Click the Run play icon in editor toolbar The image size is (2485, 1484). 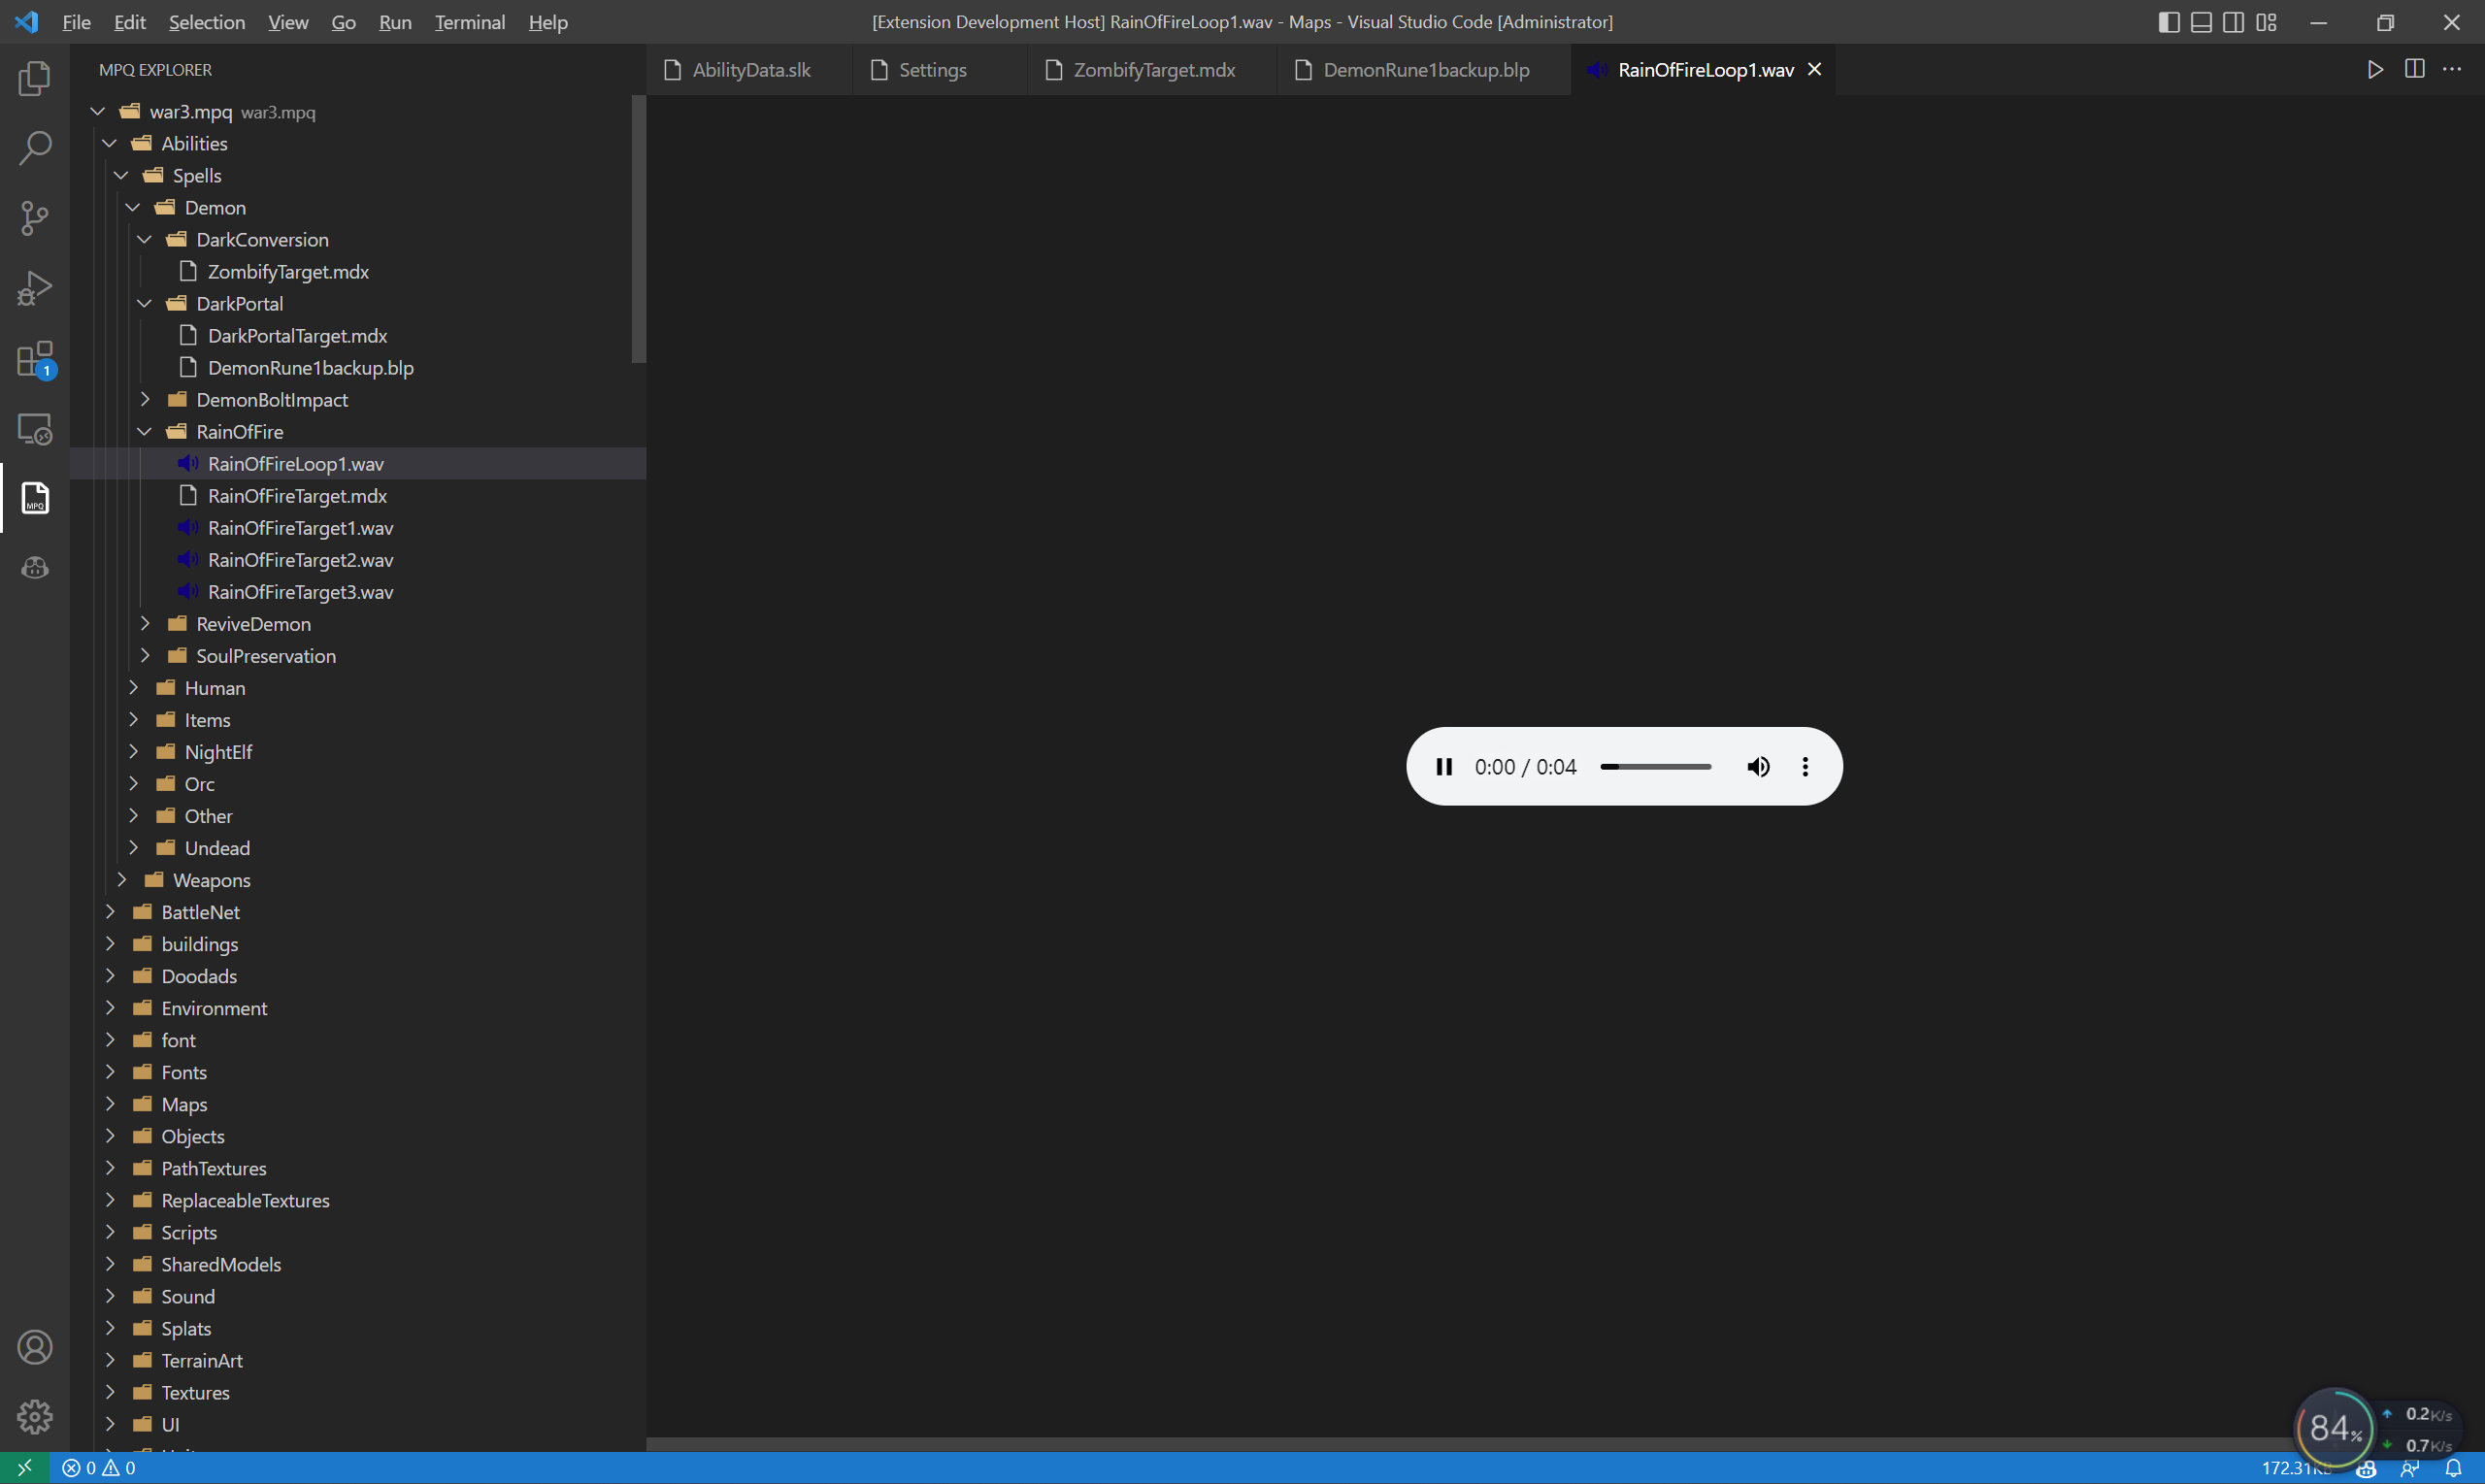pyautogui.click(x=2375, y=69)
